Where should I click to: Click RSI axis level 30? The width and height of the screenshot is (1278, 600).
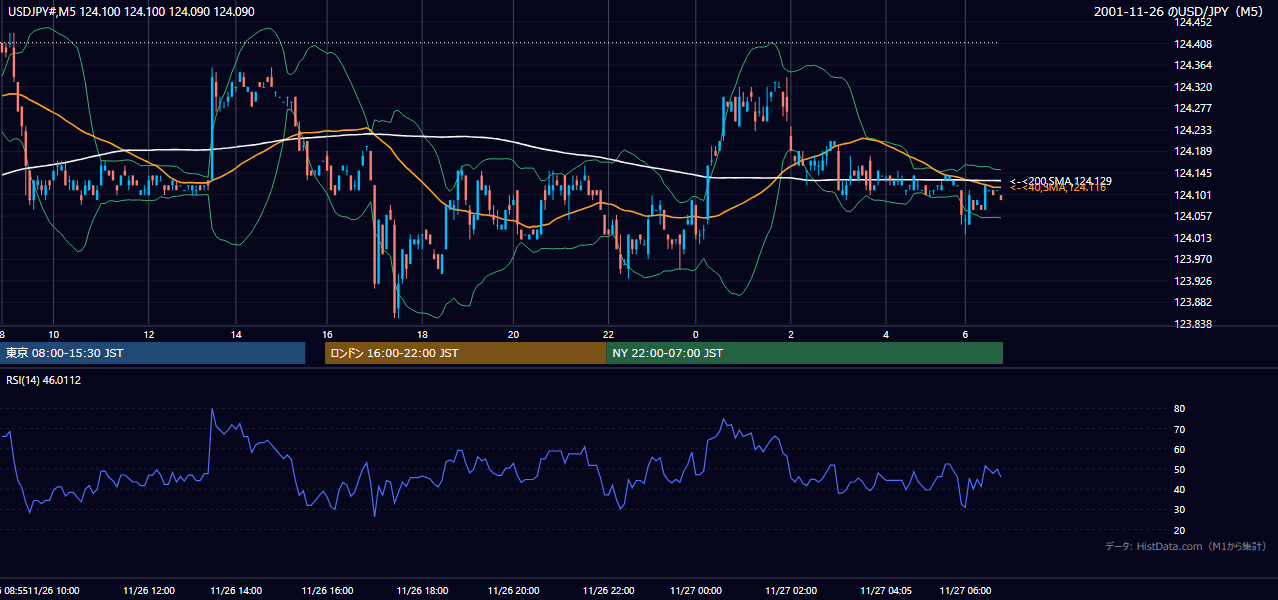1180,510
